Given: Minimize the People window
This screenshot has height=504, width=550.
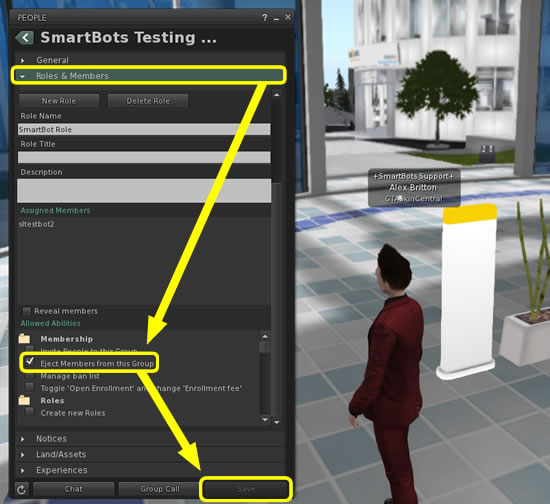Looking at the screenshot, I should click(276, 19).
